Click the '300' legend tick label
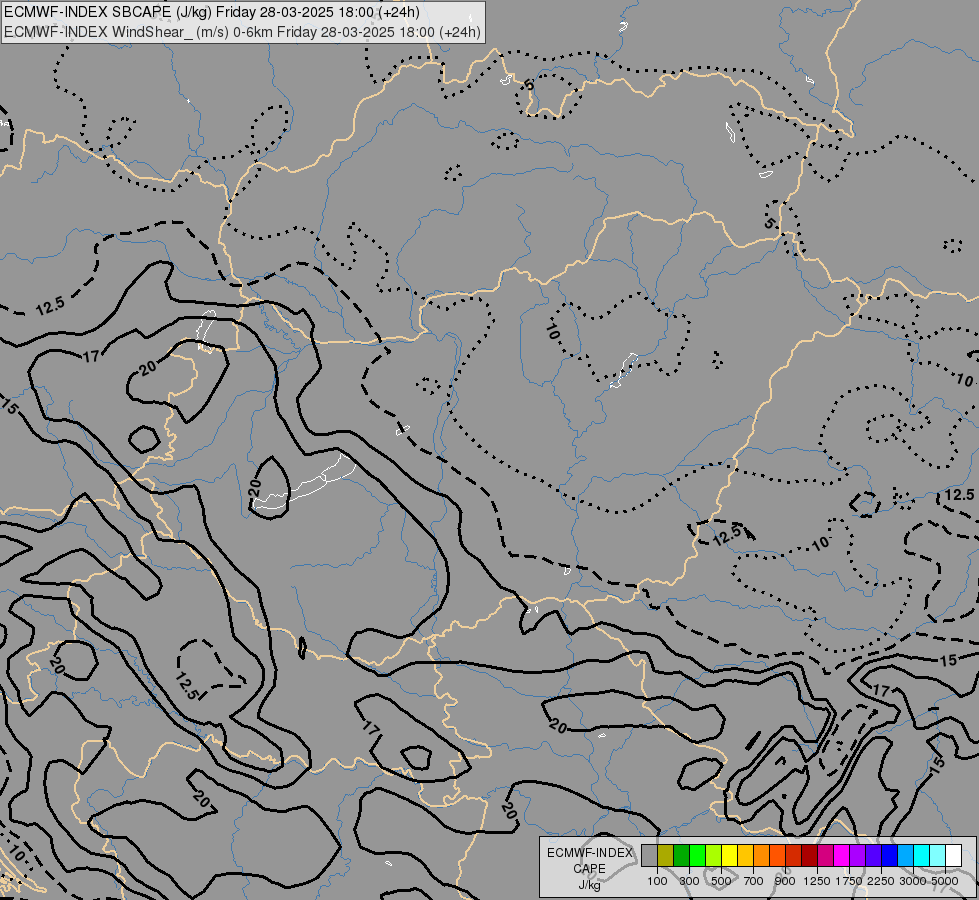The width and height of the screenshot is (979, 900). point(689,881)
